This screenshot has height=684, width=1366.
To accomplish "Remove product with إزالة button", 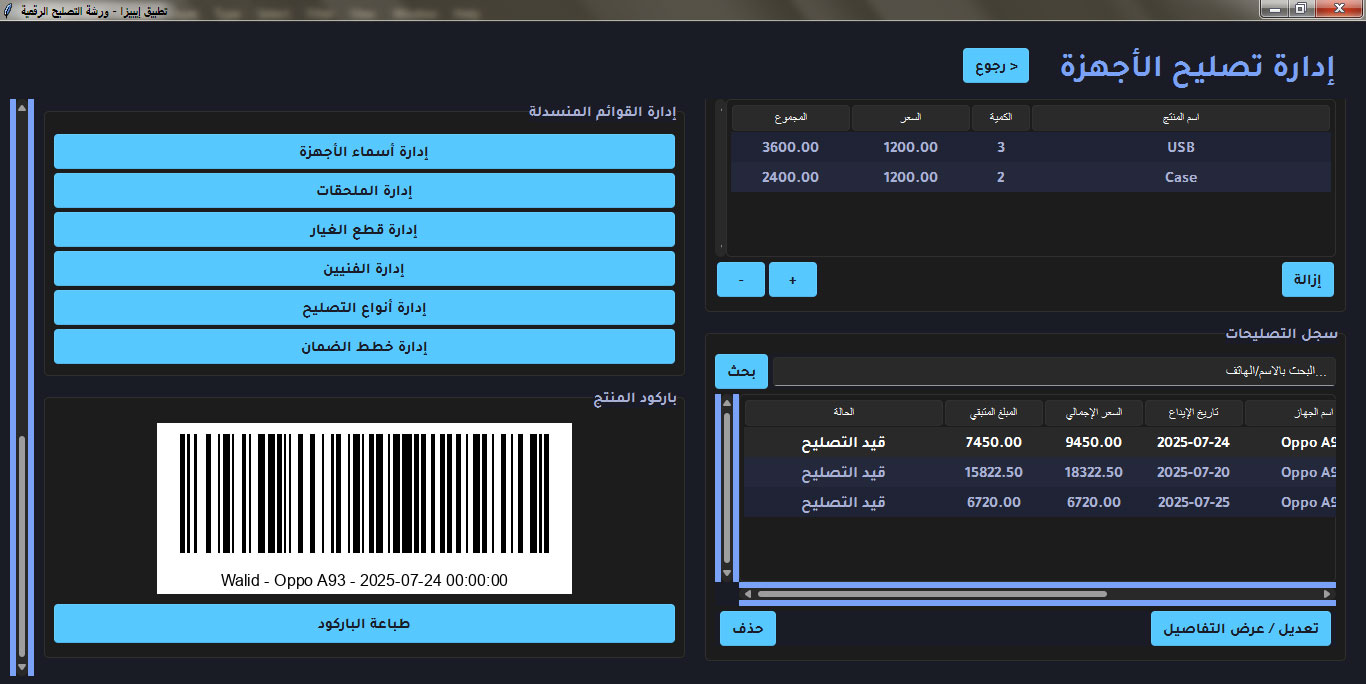I will [1308, 280].
